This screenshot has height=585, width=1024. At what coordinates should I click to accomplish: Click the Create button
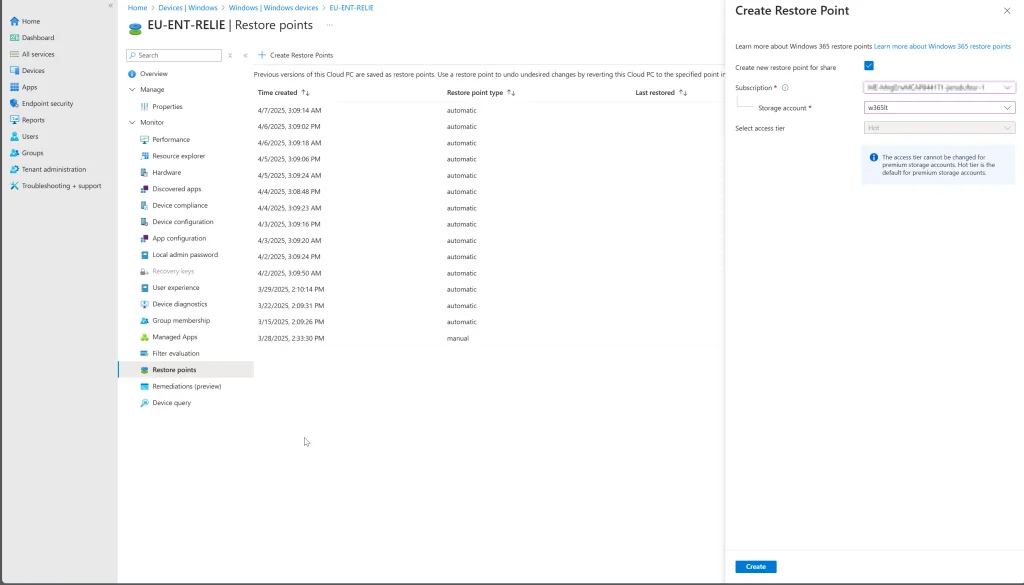[x=756, y=567]
